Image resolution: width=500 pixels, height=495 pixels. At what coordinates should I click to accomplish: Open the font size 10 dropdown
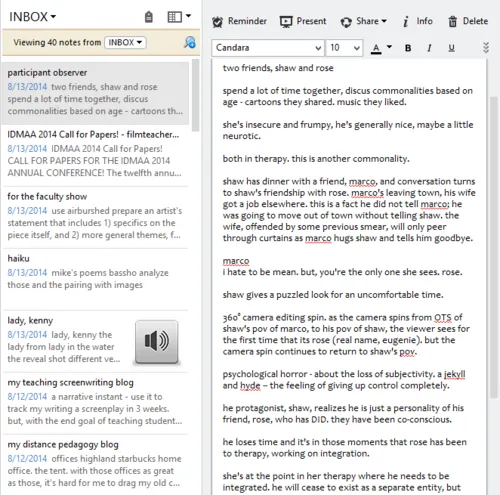click(x=344, y=48)
